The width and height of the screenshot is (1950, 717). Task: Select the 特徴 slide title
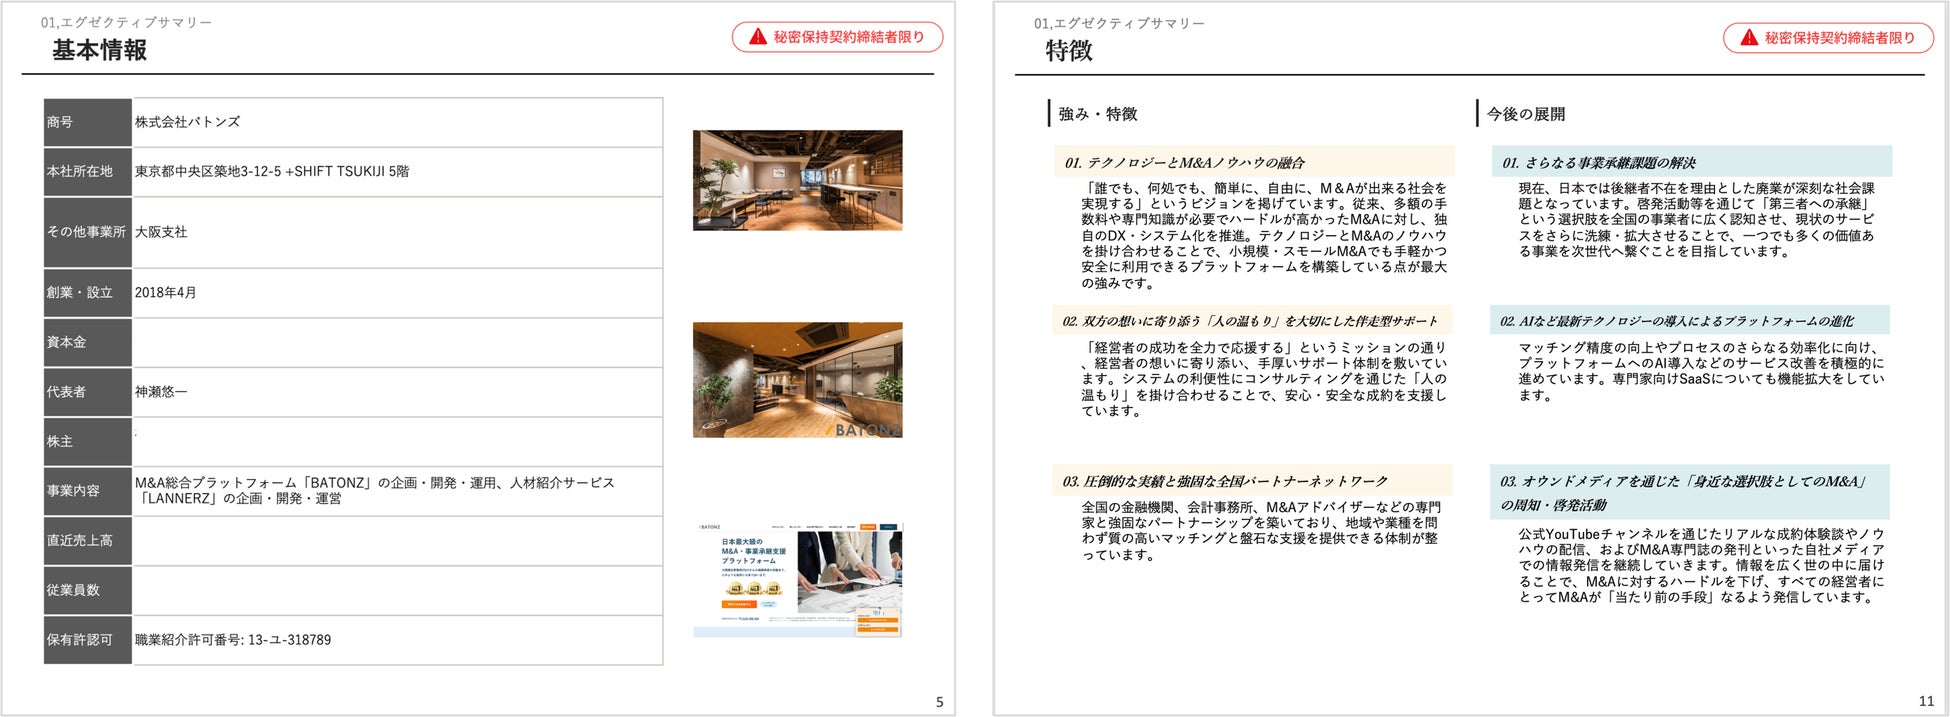(x=1069, y=51)
